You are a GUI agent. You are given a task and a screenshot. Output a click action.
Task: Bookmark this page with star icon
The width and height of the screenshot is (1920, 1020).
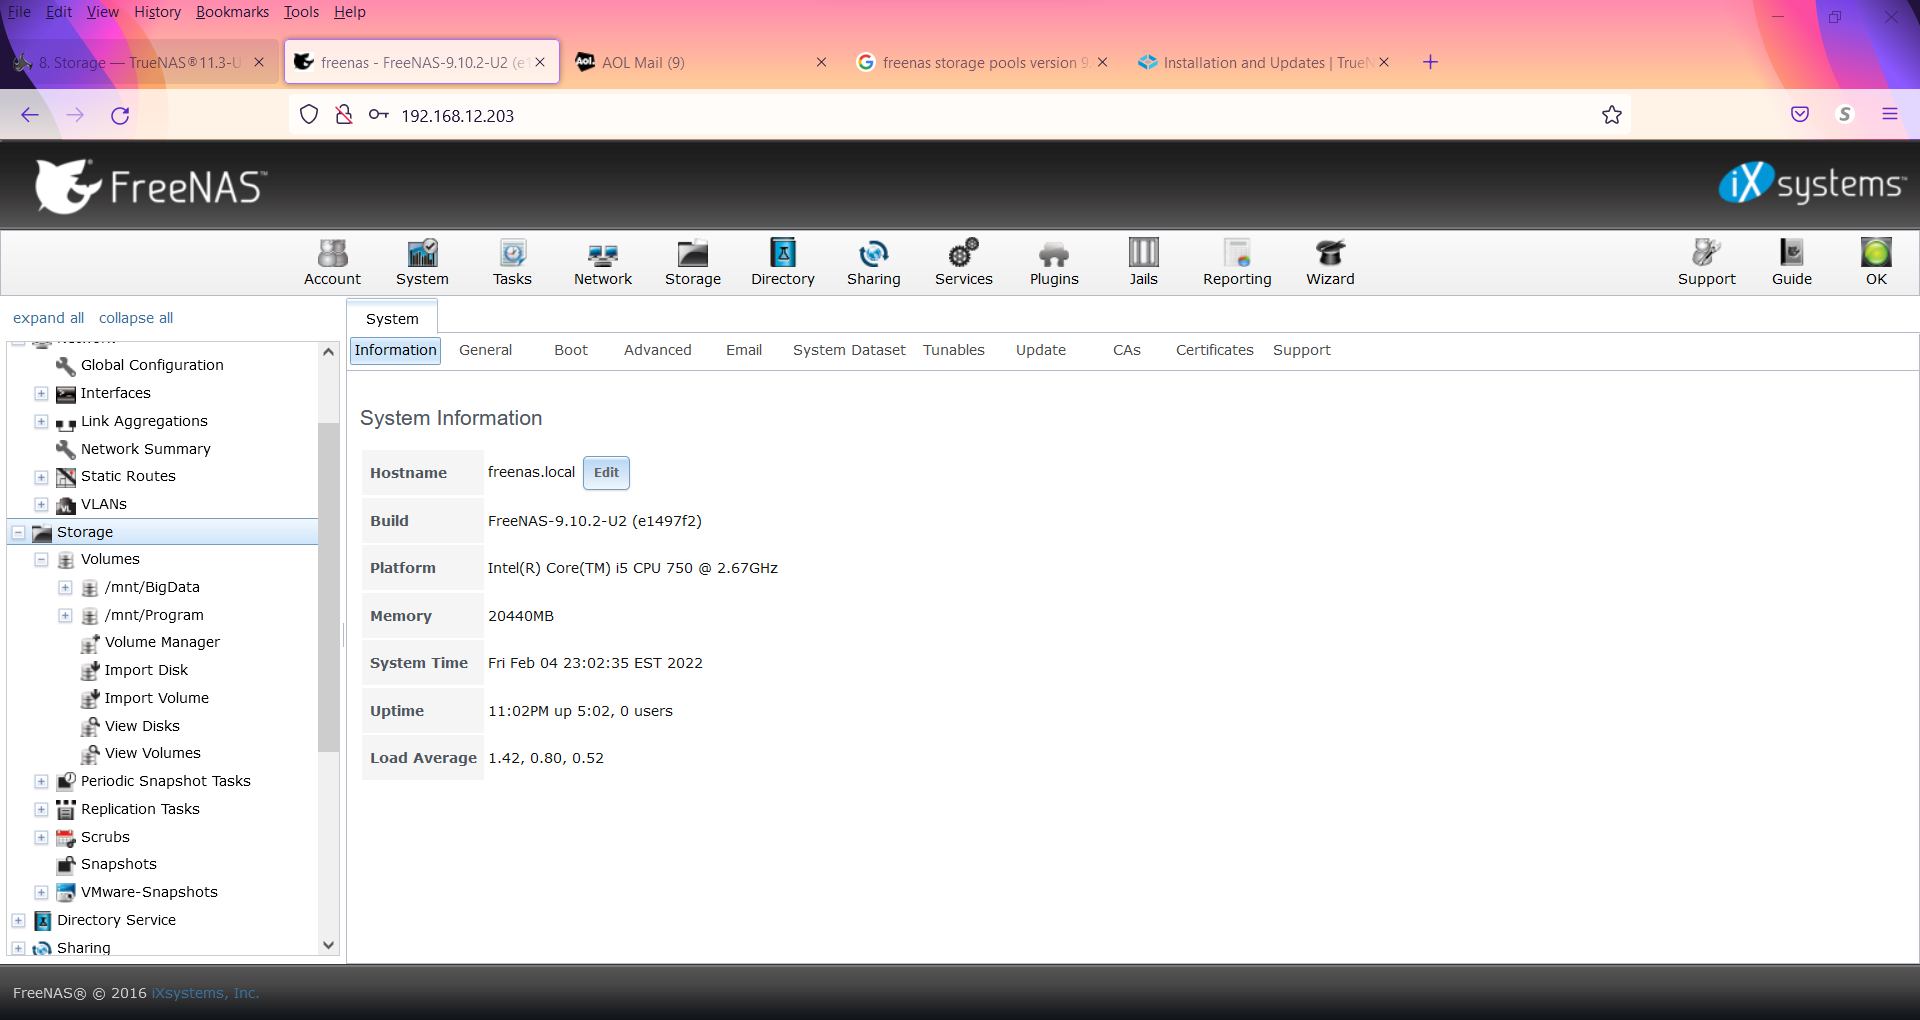pos(1612,115)
